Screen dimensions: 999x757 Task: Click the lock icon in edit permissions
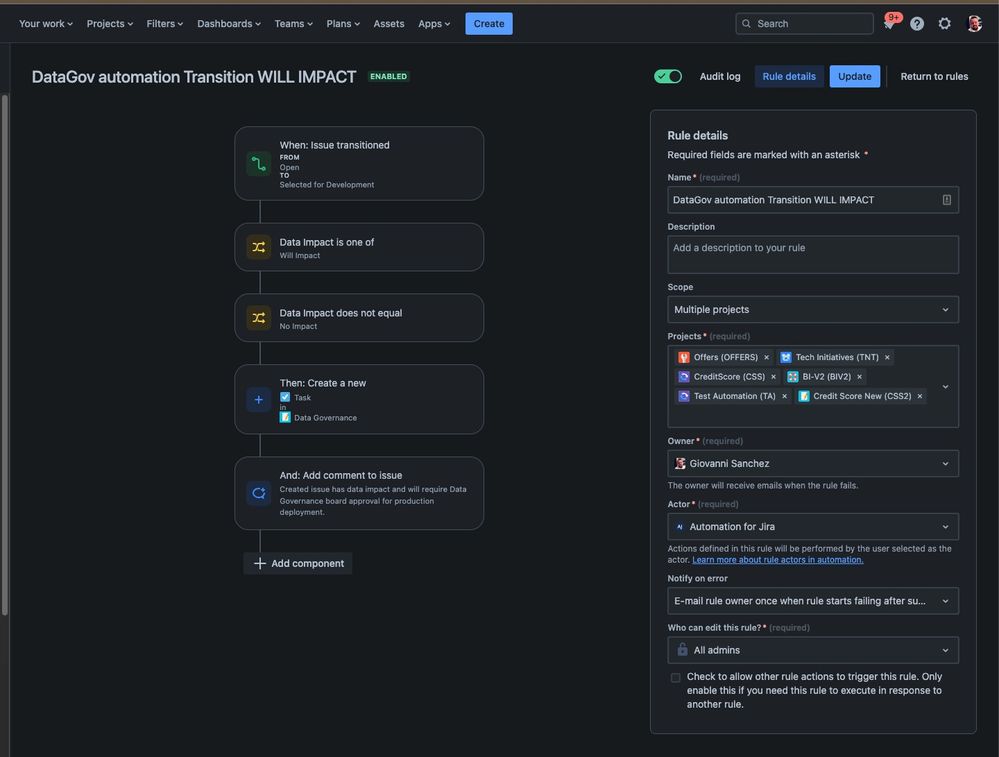682,650
